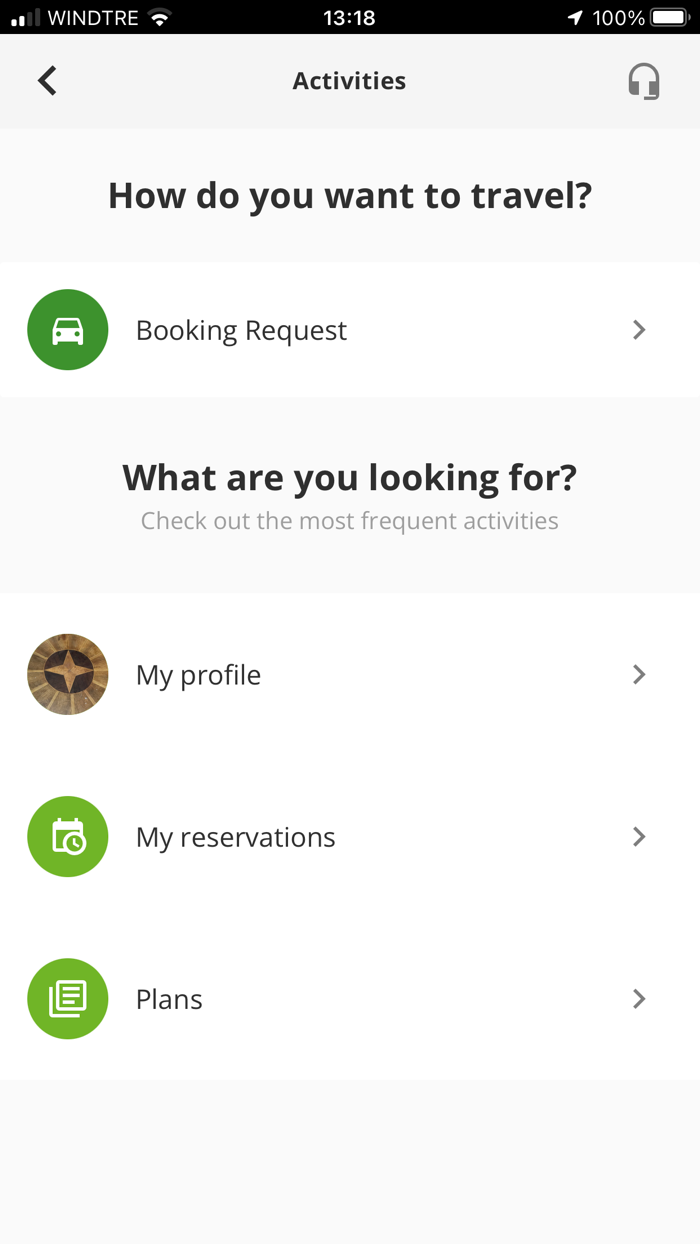Image resolution: width=700 pixels, height=1244 pixels.
Task: Tap the Plans label text
Action: tap(168, 998)
